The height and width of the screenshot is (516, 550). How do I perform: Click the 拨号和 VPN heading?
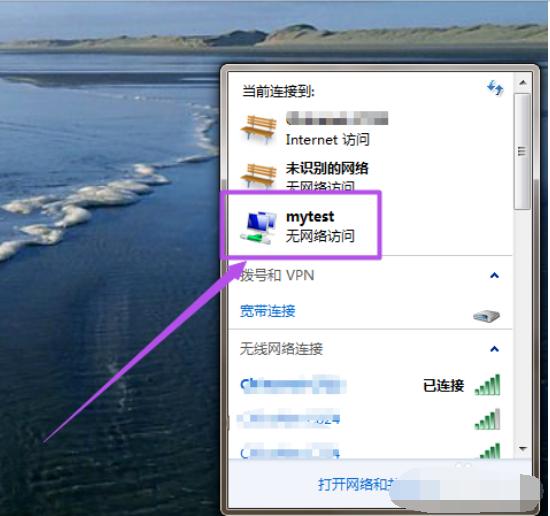pos(277,275)
